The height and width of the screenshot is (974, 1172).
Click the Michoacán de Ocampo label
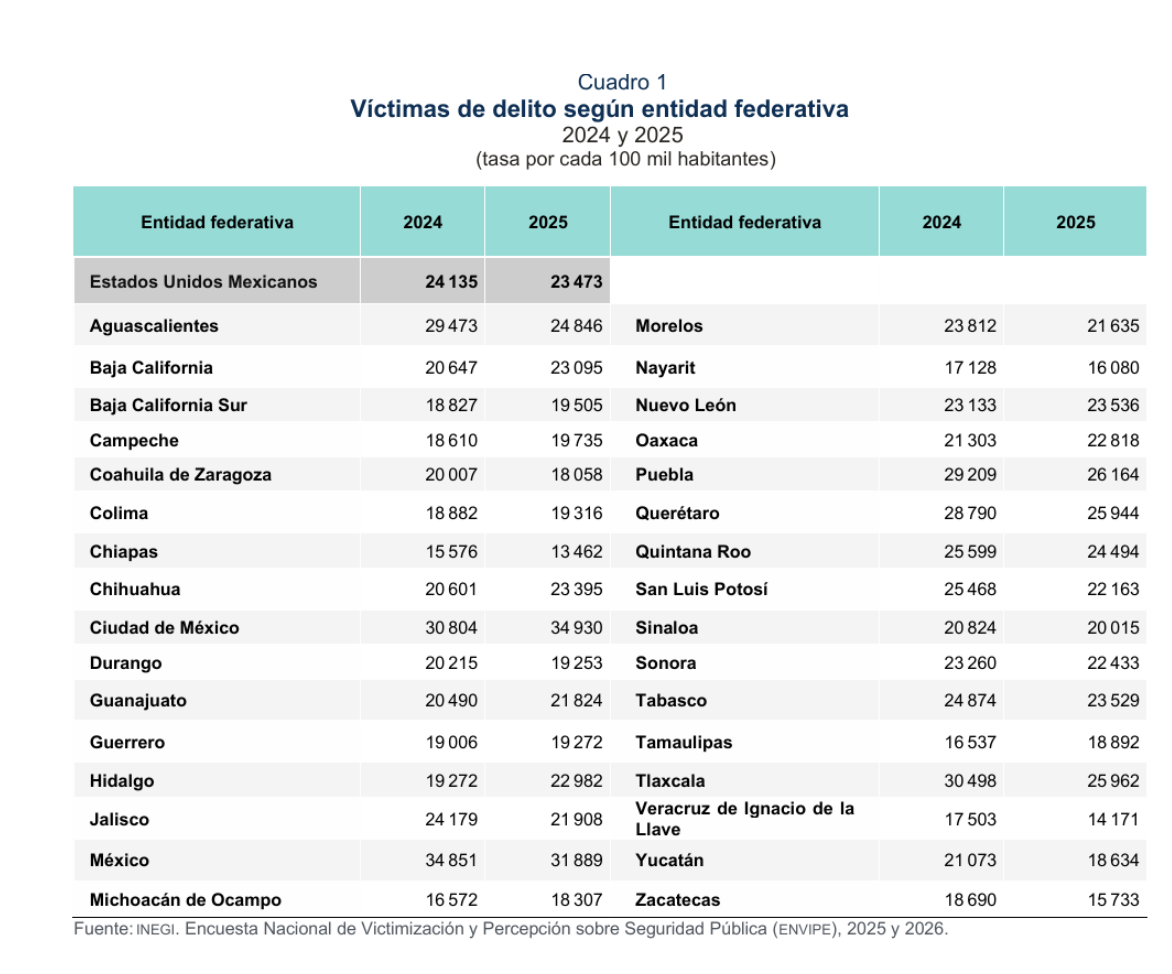pyautogui.click(x=185, y=900)
